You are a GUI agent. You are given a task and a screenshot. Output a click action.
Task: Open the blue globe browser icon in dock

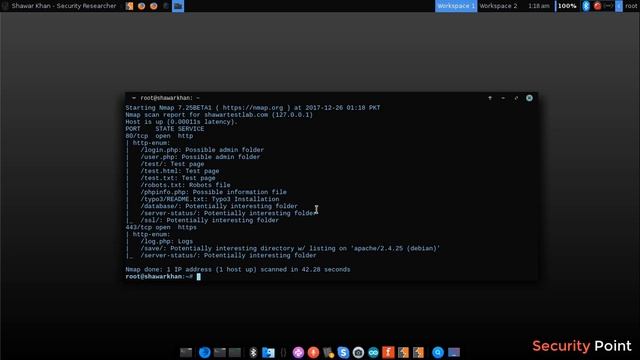[204, 352]
